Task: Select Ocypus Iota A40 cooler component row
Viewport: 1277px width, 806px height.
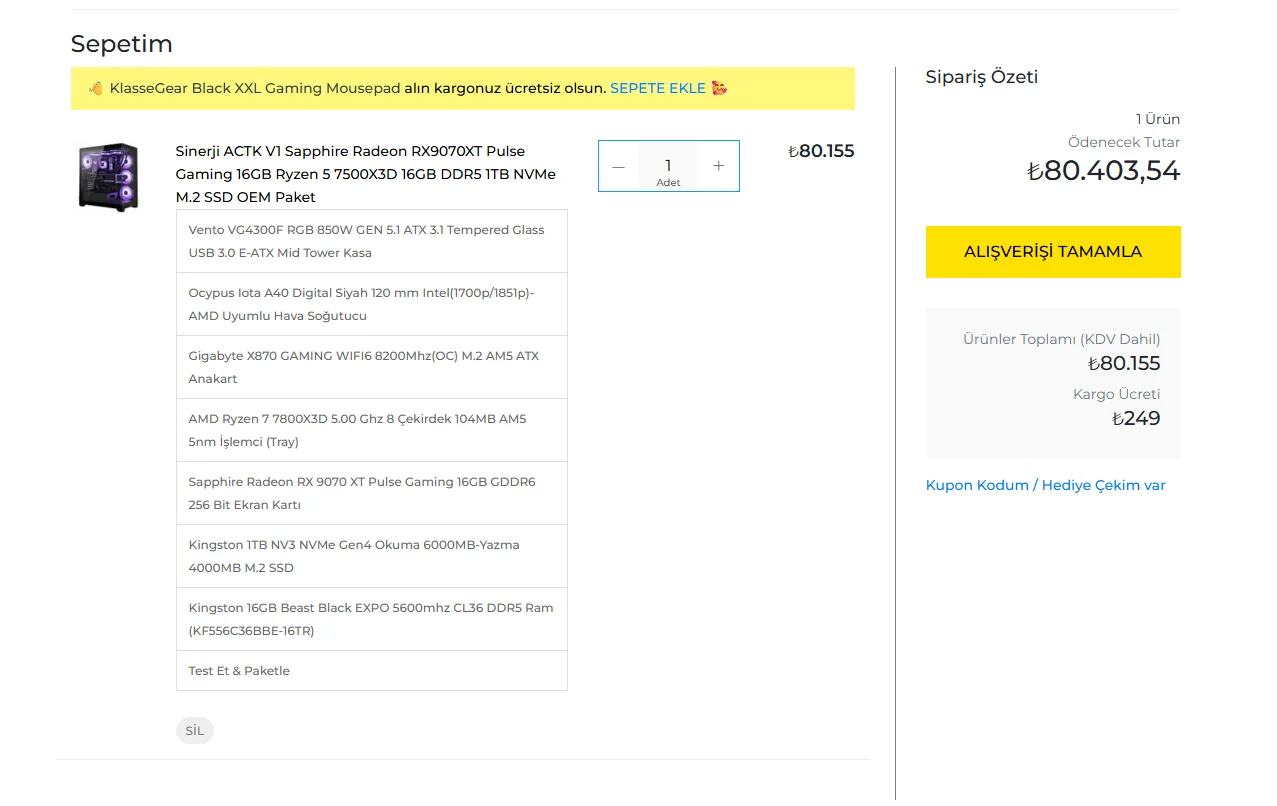Action: (x=372, y=304)
